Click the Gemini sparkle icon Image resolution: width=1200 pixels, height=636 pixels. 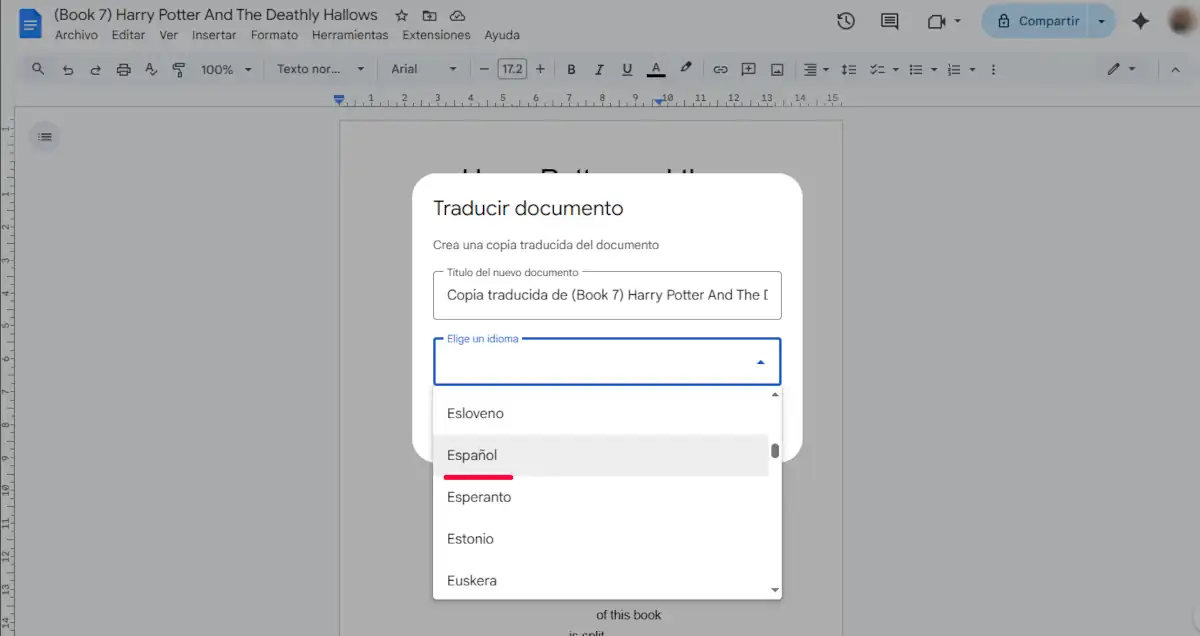coord(1140,21)
